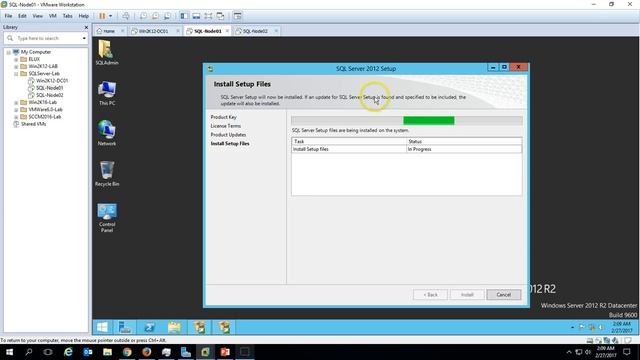The image size is (640, 360).
Task: Click the Revert to Snapshot toolbar icon
Action: point(155,16)
